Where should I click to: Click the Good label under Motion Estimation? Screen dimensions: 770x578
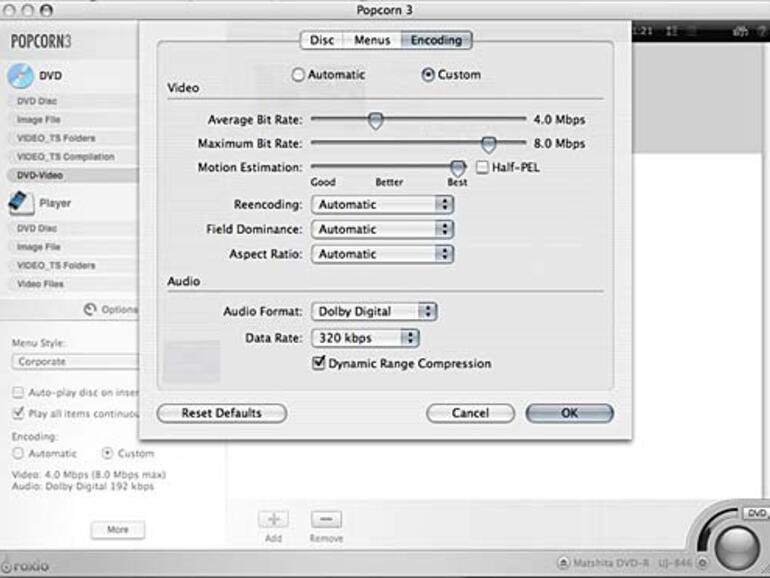(323, 182)
